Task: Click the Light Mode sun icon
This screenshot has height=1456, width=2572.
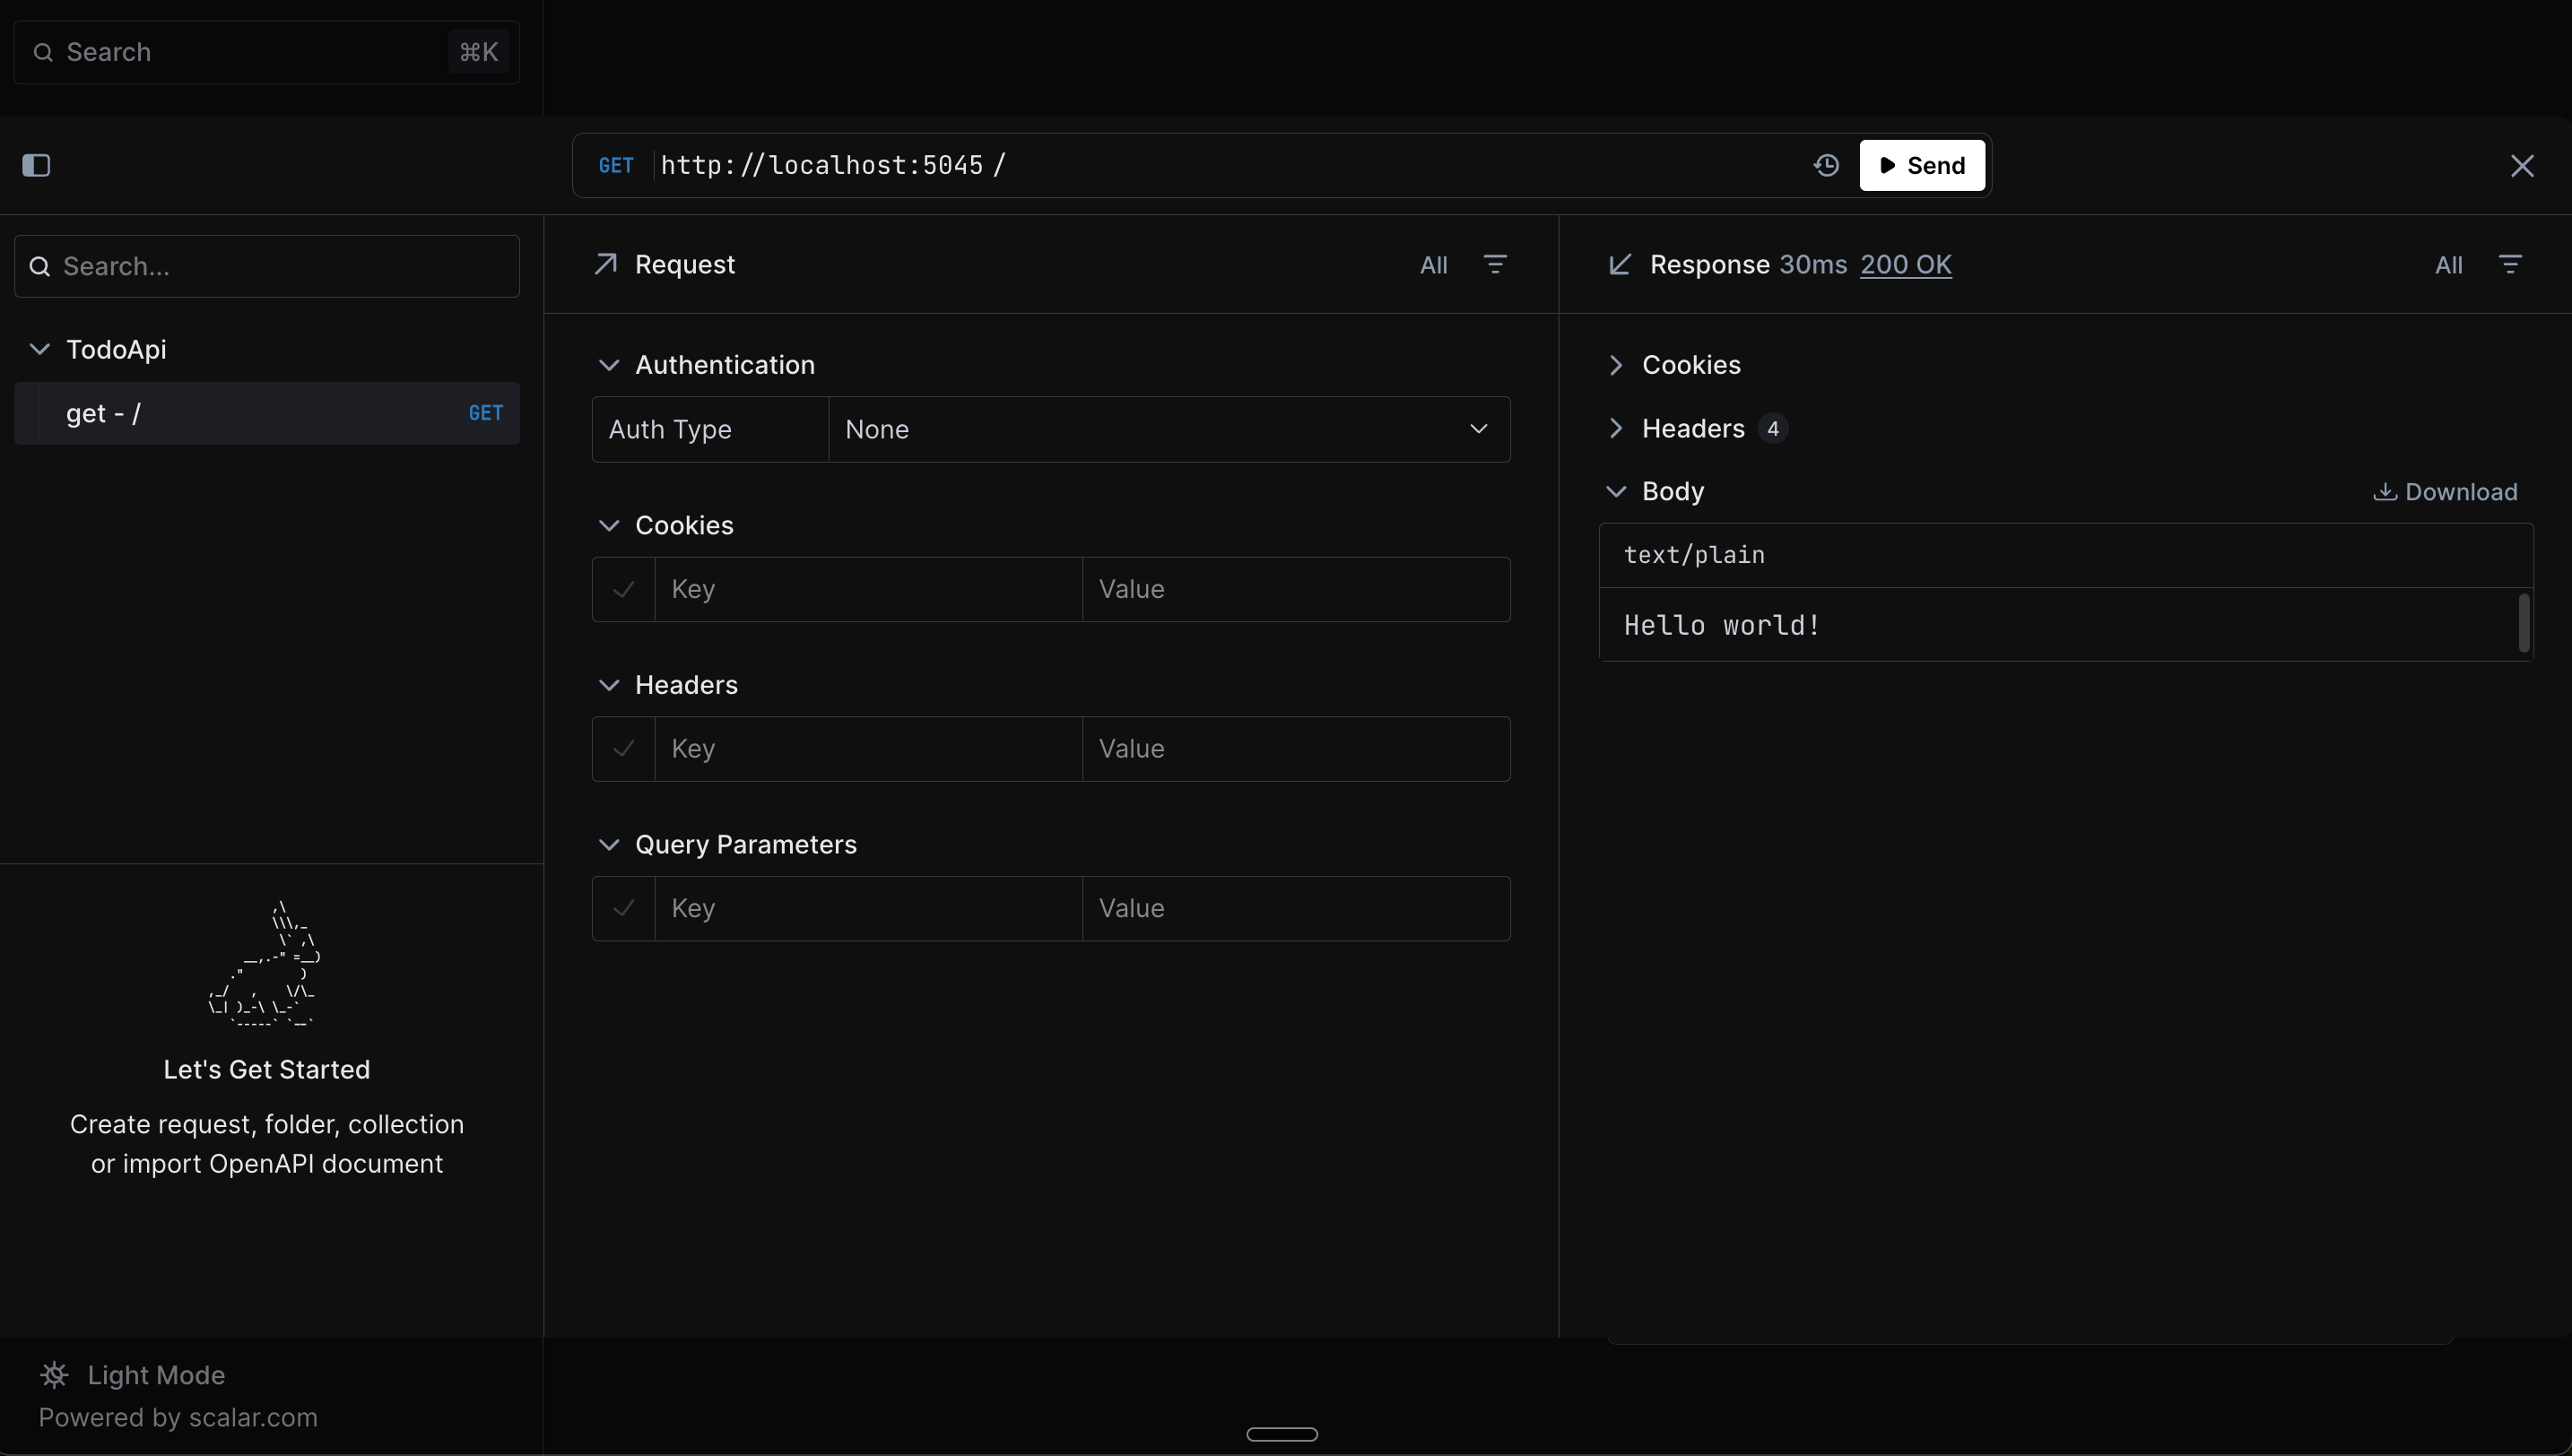Action: coord(55,1374)
